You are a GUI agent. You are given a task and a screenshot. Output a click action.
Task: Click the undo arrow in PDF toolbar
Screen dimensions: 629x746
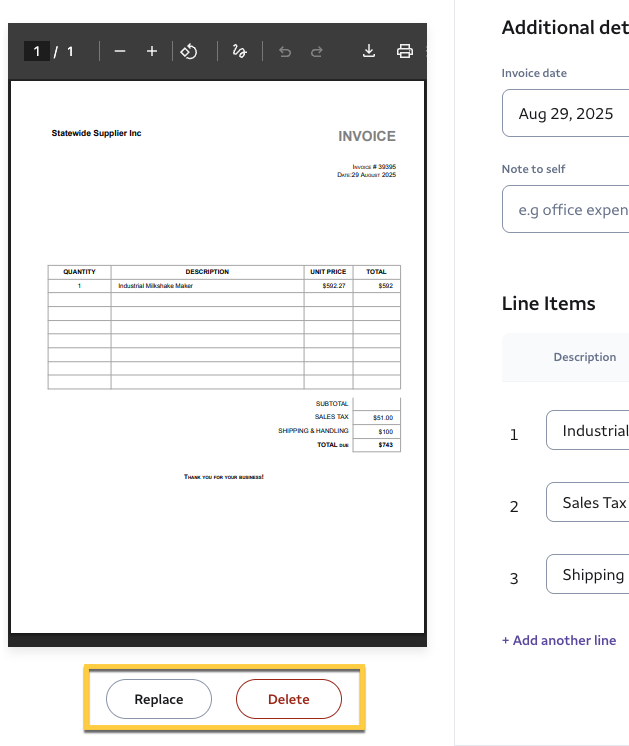285,51
